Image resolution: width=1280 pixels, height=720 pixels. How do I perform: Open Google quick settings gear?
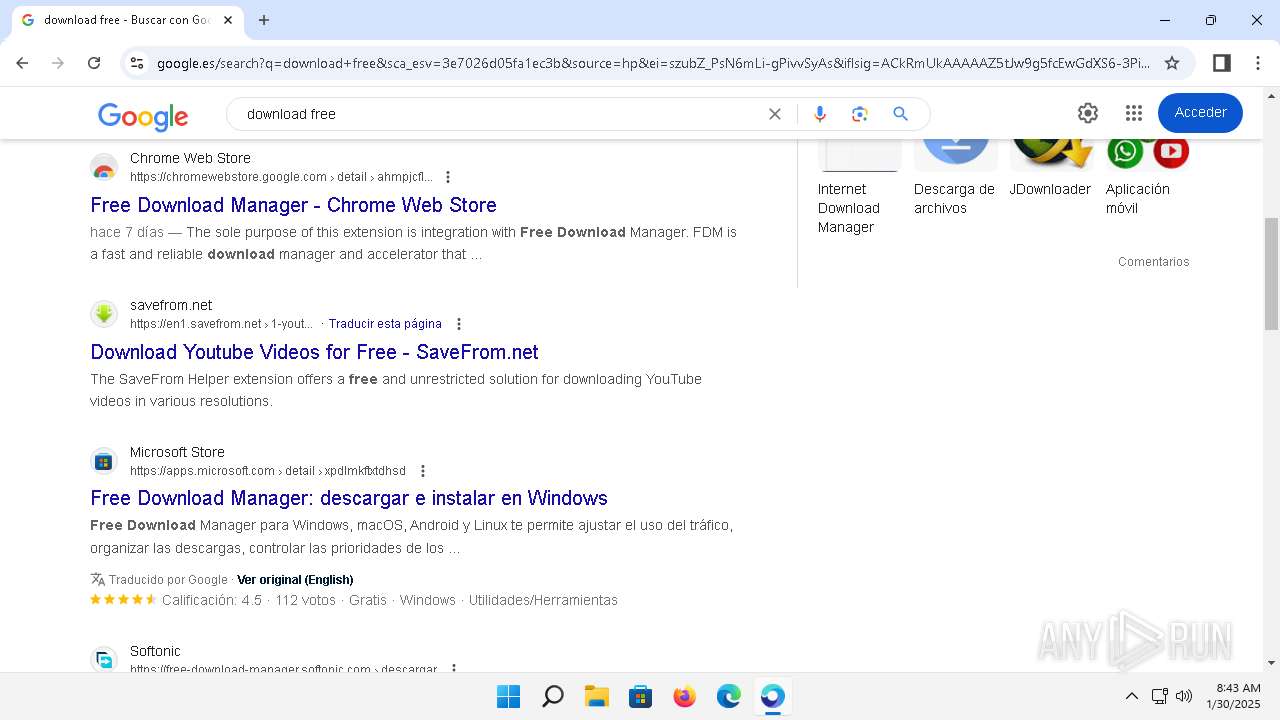(x=1088, y=113)
